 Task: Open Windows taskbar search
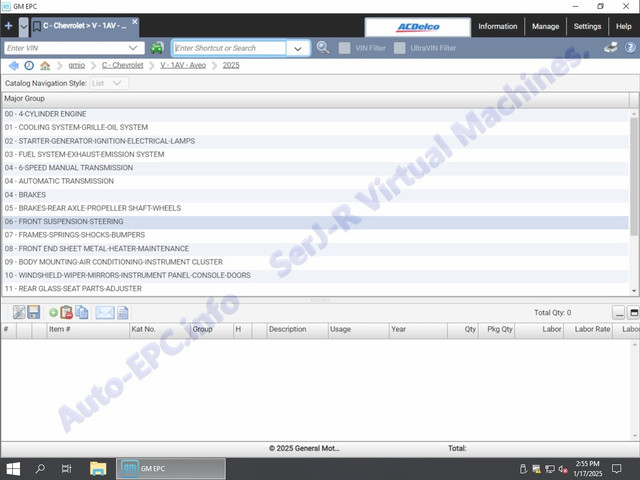(x=40, y=469)
